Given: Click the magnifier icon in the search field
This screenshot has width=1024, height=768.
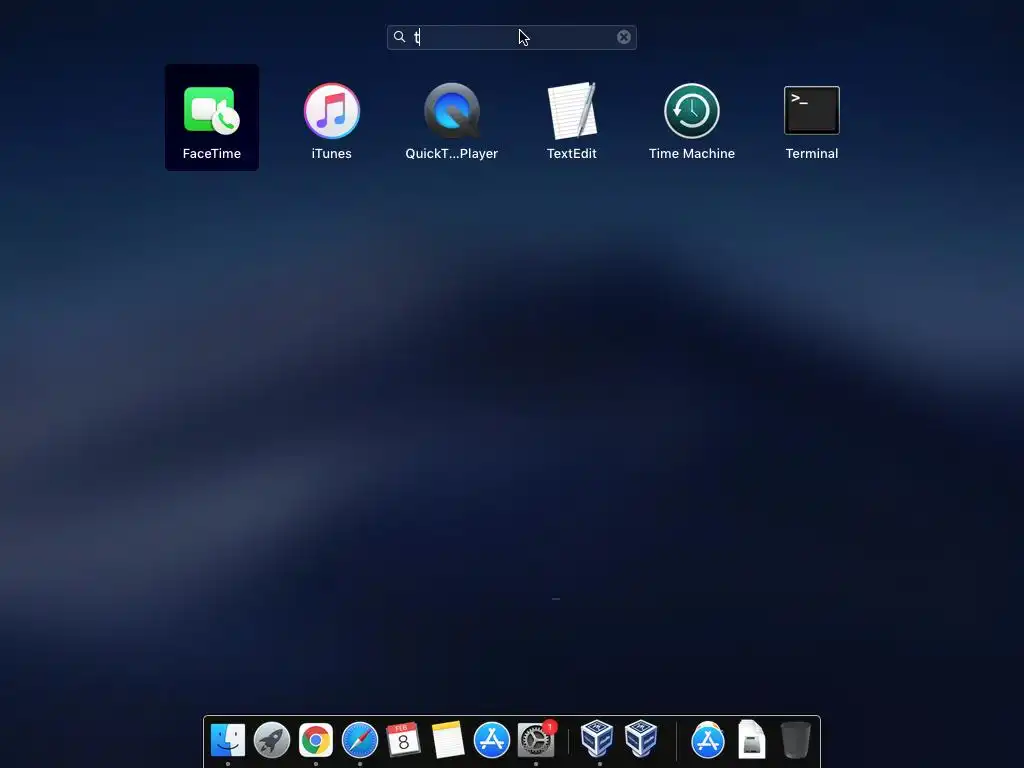Looking at the screenshot, I should [400, 37].
